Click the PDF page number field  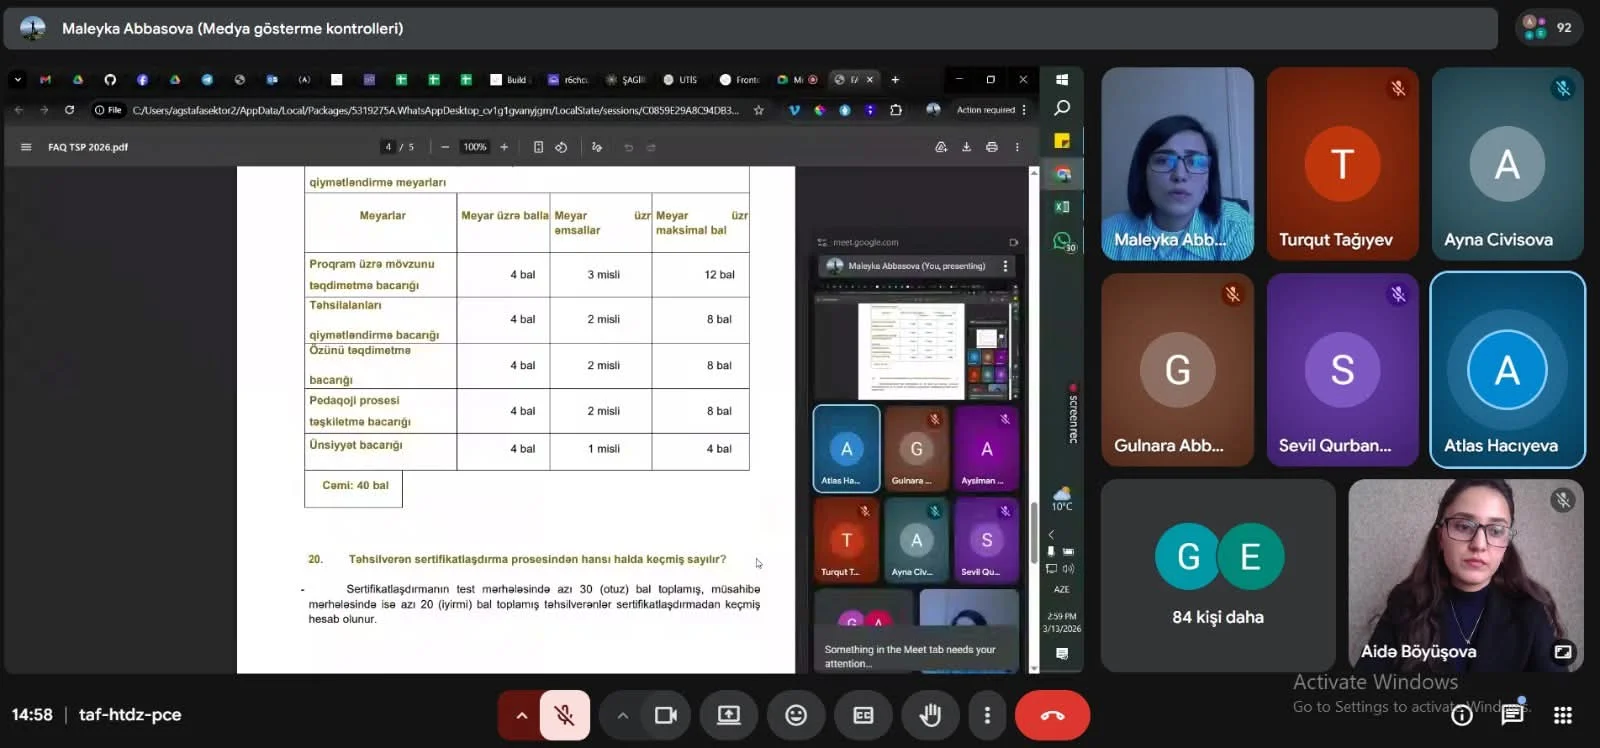(x=388, y=147)
